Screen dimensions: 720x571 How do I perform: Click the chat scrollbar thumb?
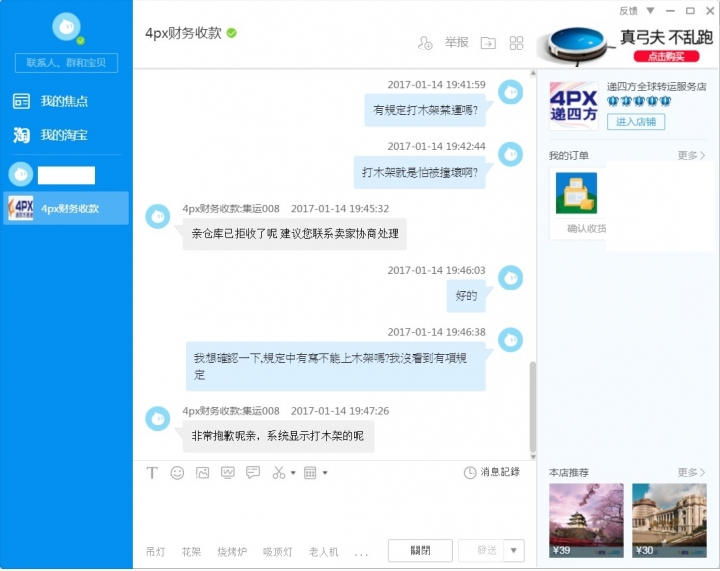coord(533,407)
